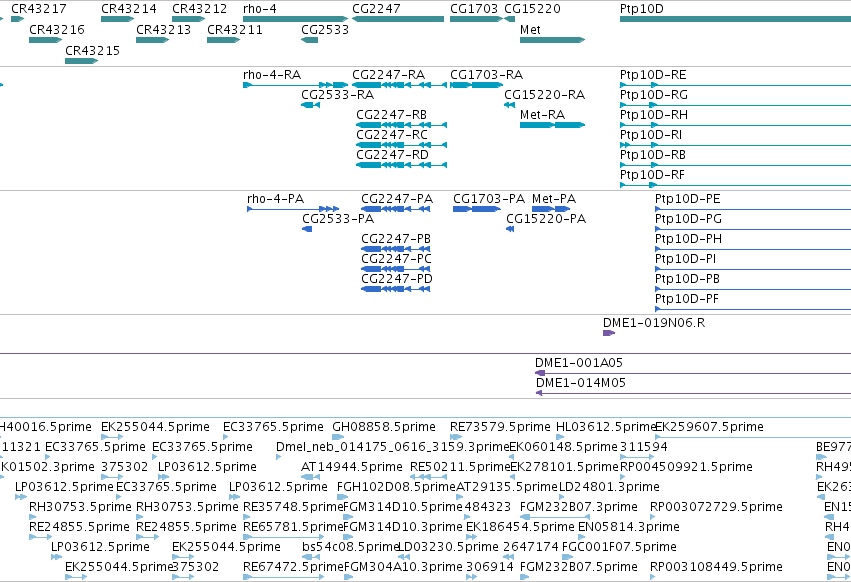Viewport: 851px width, 582px height.
Task: Click the CG15220-RA transcript label
Action: tap(544, 94)
